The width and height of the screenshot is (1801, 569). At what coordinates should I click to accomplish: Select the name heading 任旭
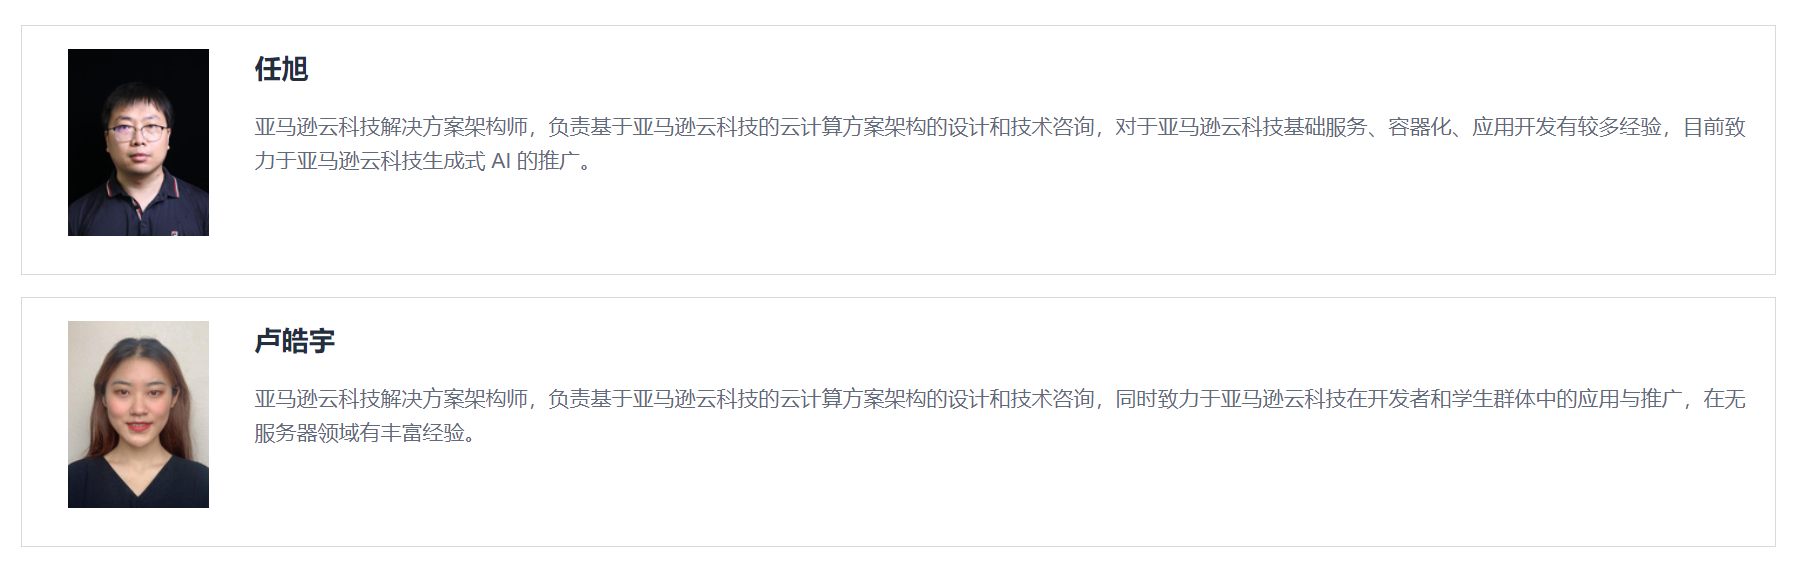click(281, 69)
